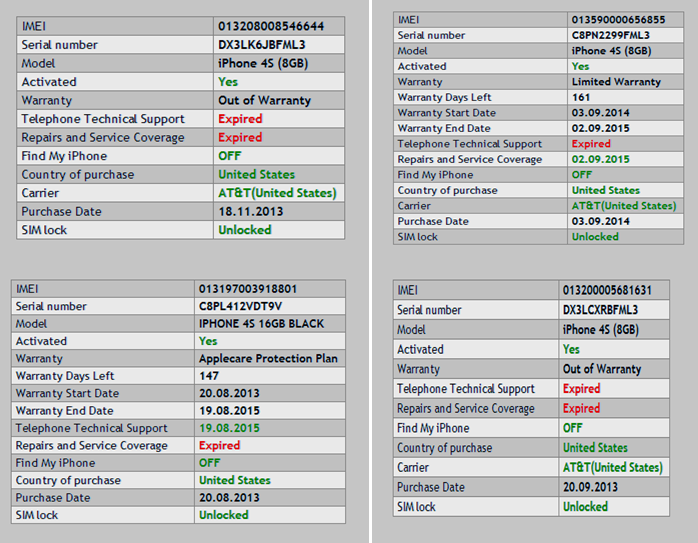This screenshot has height=543, width=698.
Task: Select serial number C8PN2299FML3
Action: point(612,35)
